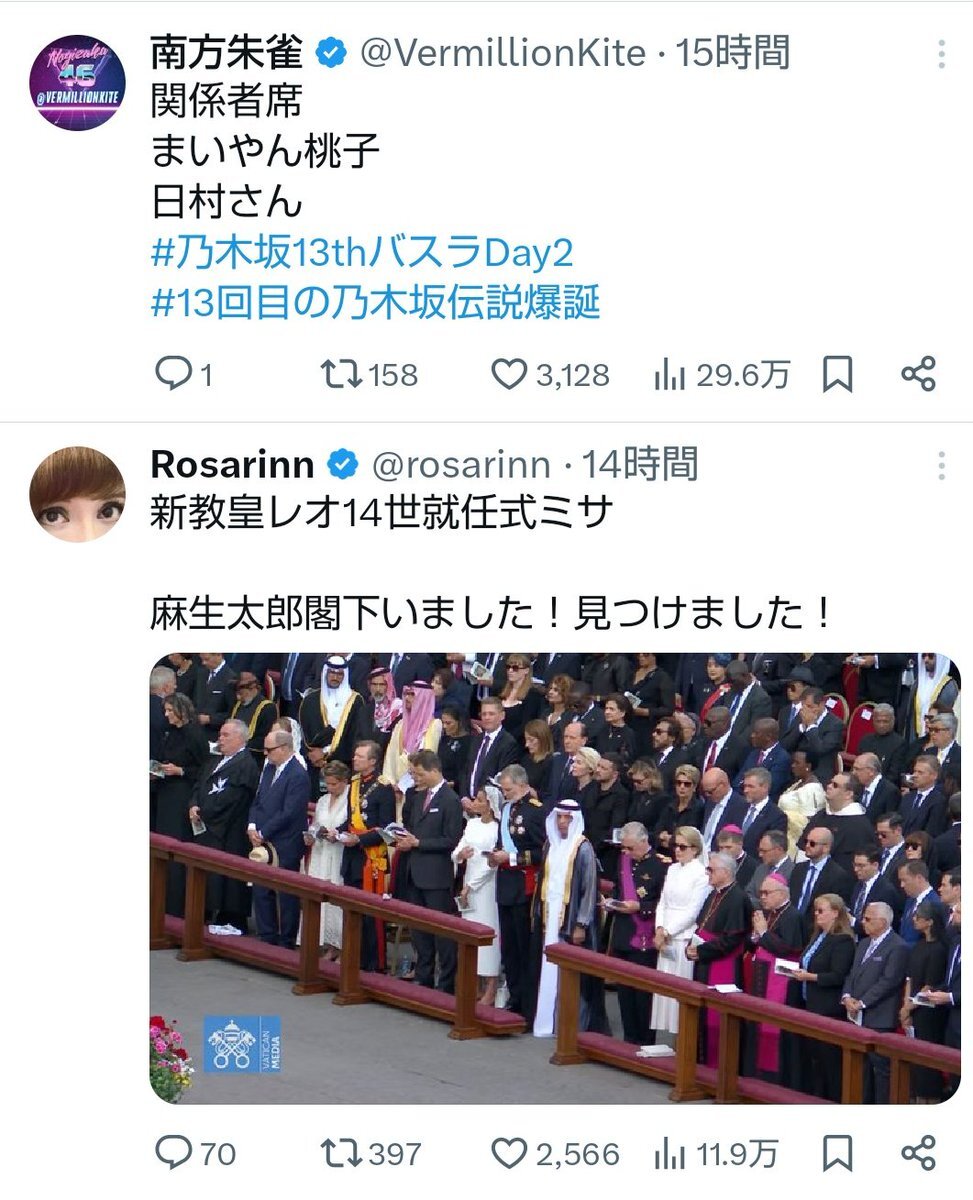Open the Rosarinn profile avatar
This screenshot has height=1200, width=973.
pyautogui.click(x=78, y=494)
